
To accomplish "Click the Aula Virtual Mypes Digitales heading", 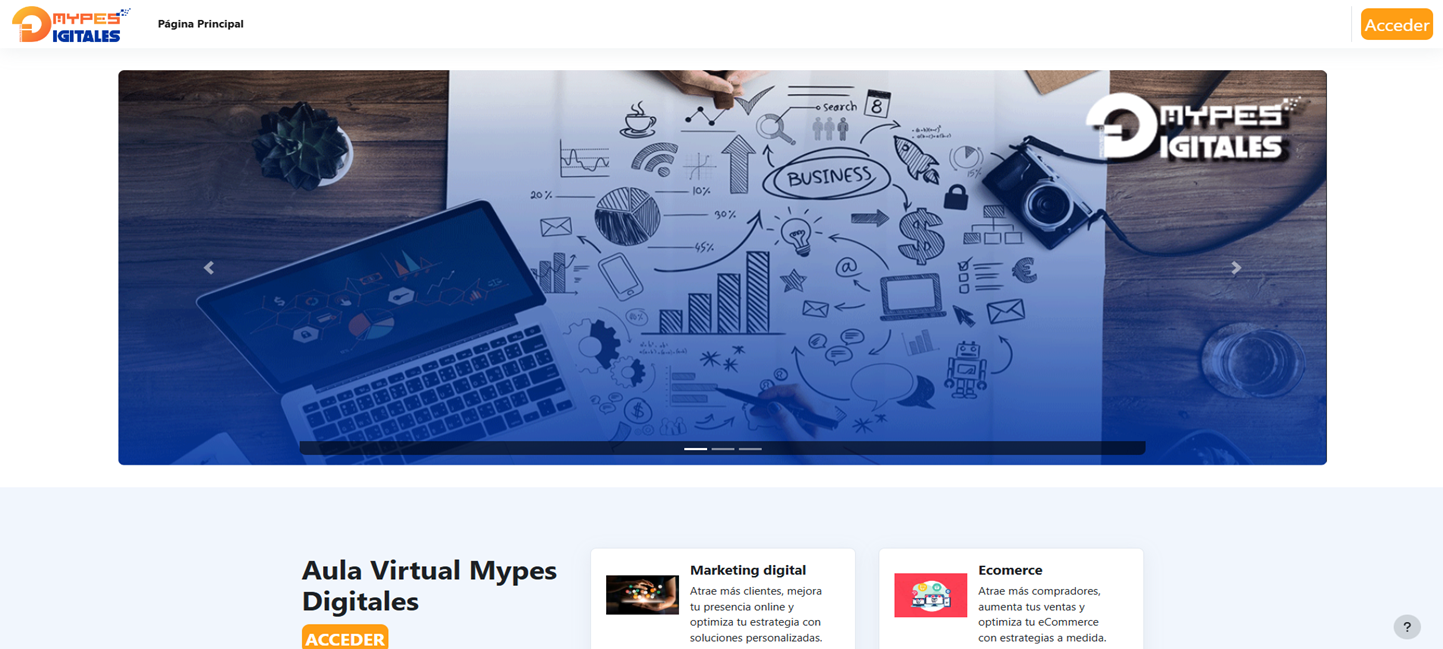I will click(429, 587).
